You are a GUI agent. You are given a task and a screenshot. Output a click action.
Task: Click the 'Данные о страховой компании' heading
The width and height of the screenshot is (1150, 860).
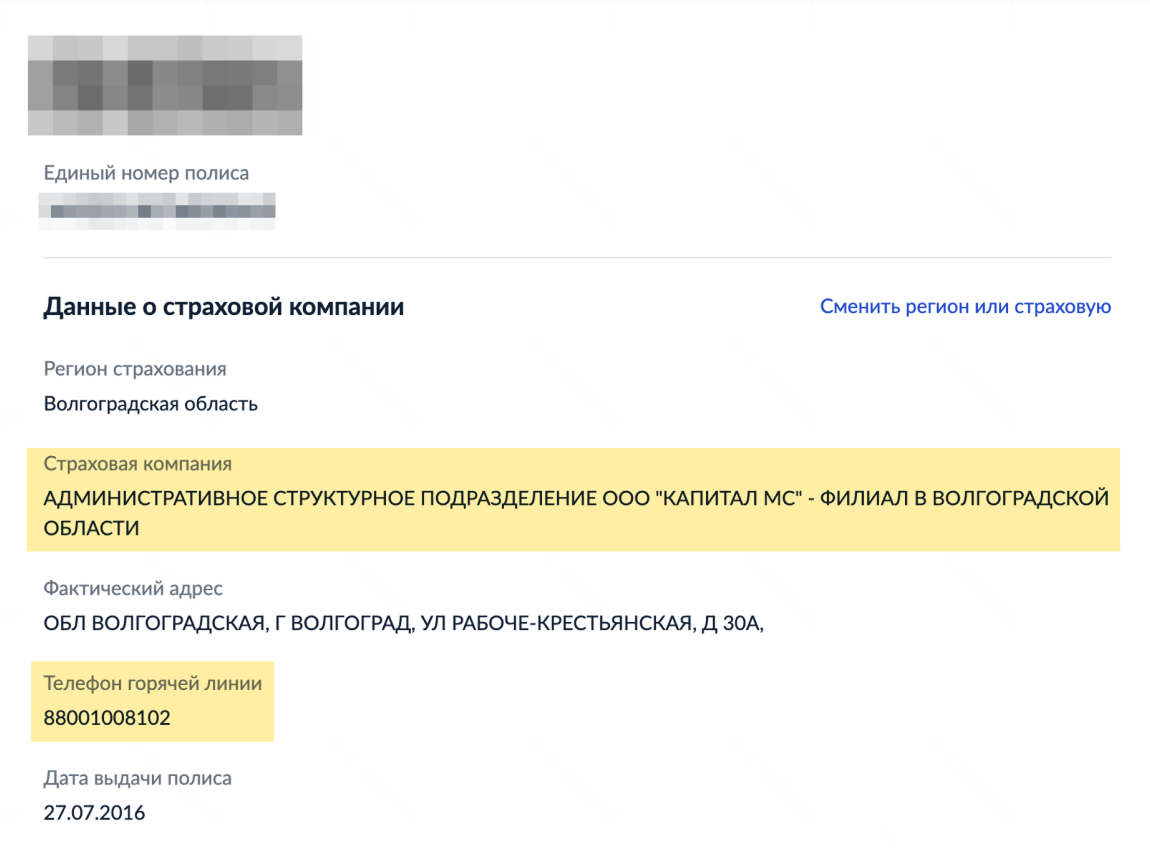(x=223, y=306)
